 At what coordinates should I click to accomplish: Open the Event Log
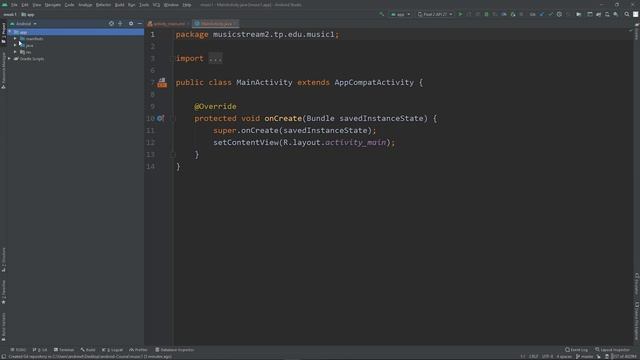pos(577,350)
